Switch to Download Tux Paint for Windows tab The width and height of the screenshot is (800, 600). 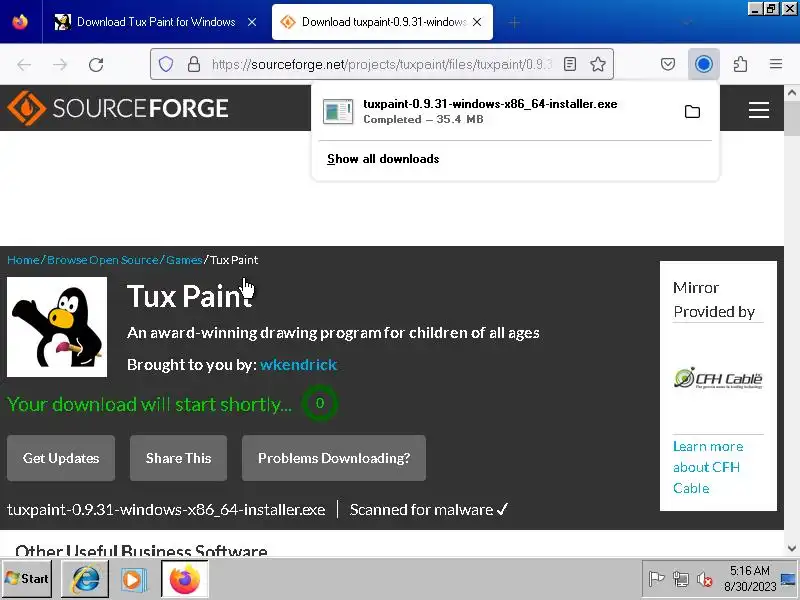coord(156,22)
